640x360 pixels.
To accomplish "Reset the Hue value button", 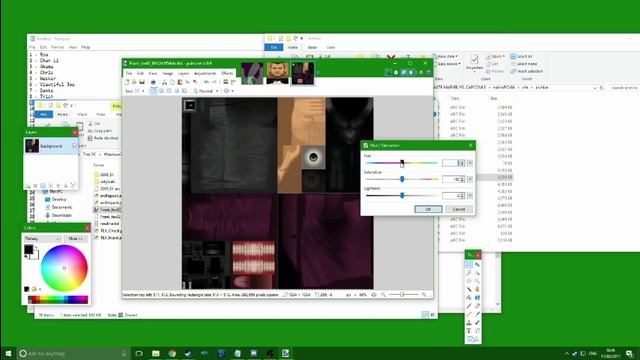I will coord(470,163).
